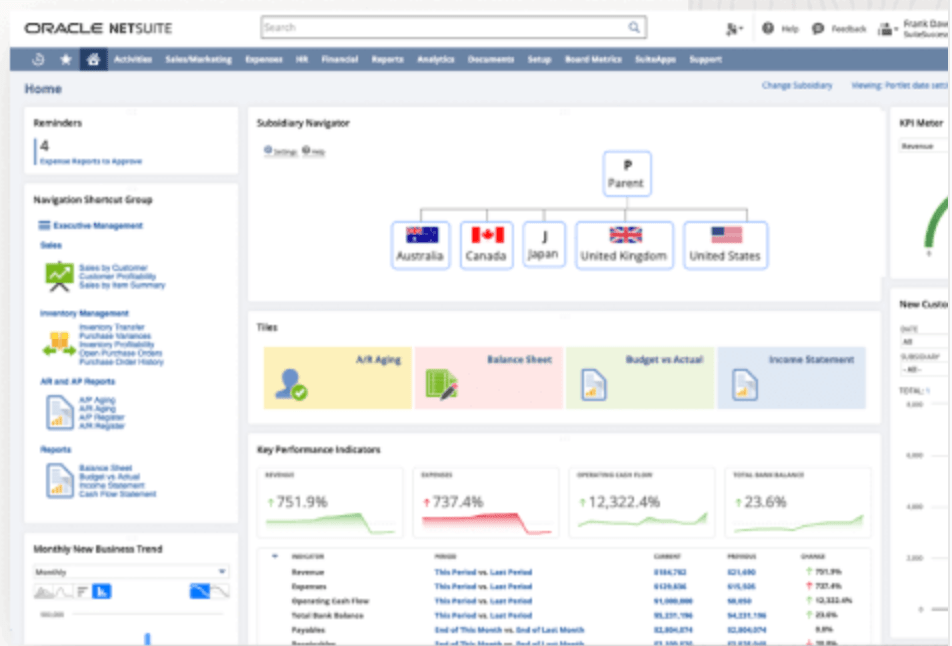Viewport: 952px width, 646px height.
Task: Open the Monthly dropdown in Business Trend
Action: [x=131, y=571]
